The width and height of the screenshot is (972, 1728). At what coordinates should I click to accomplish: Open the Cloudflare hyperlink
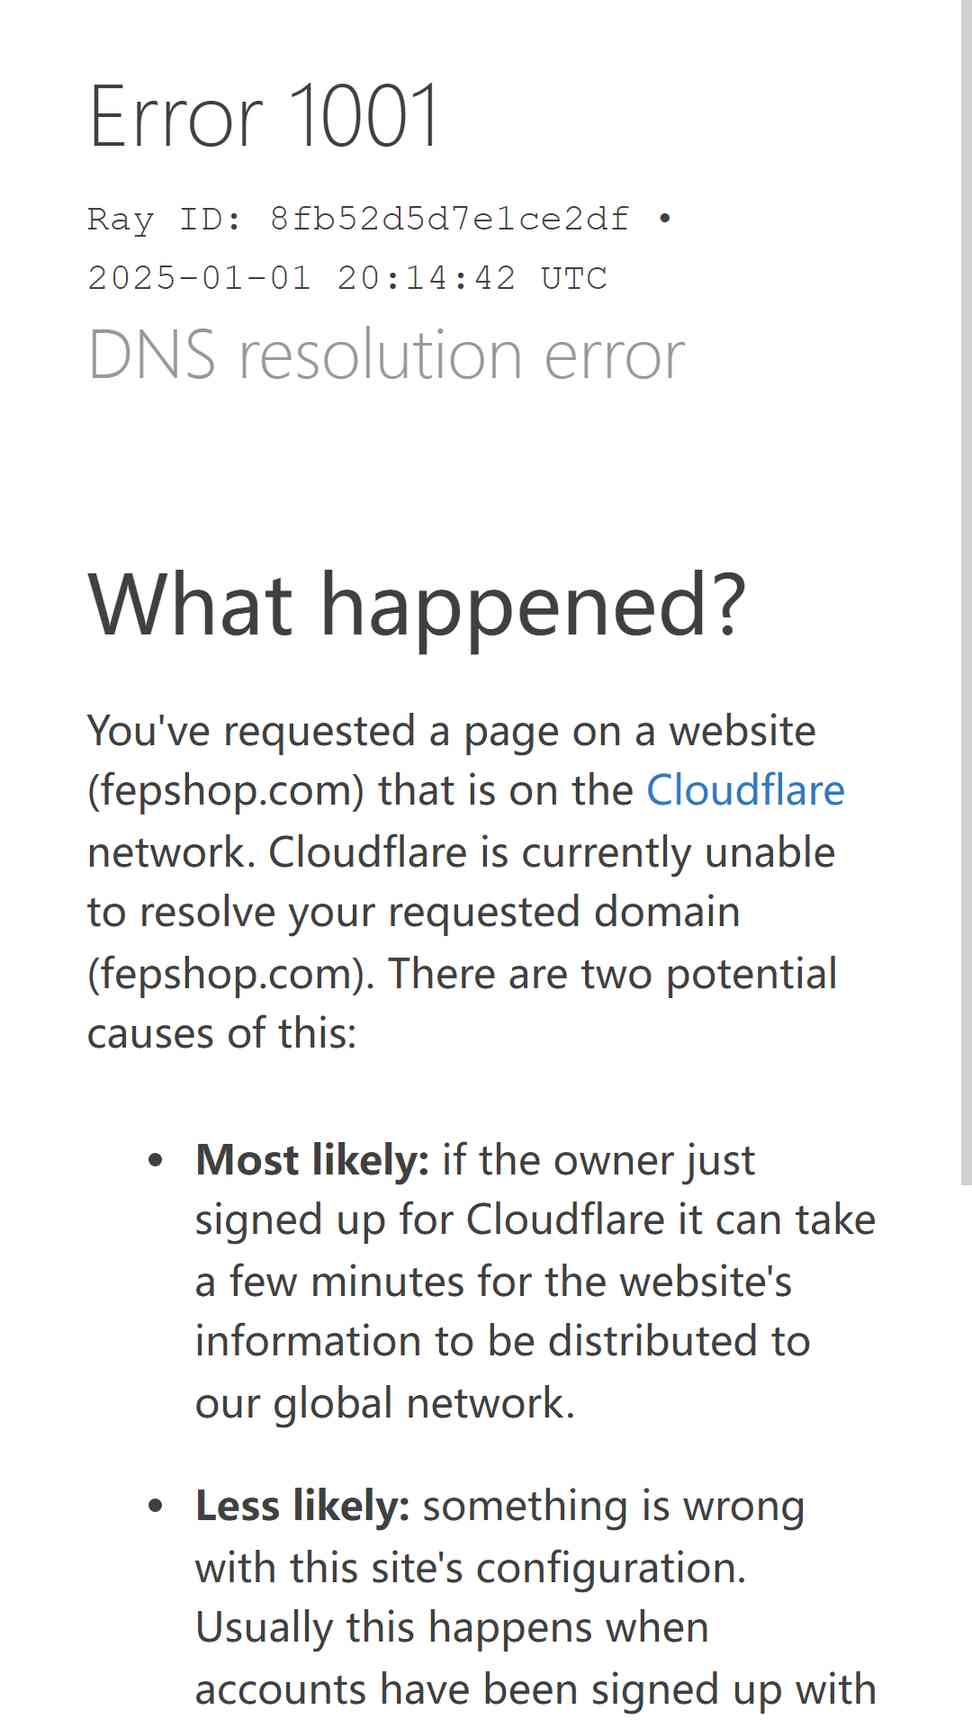(745, 790)
